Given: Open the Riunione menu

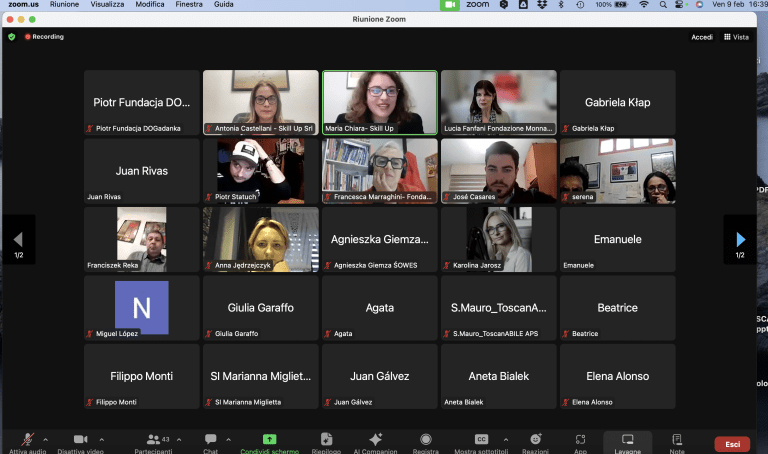Looking at the screenshot, I should click(x=64, y=4).
